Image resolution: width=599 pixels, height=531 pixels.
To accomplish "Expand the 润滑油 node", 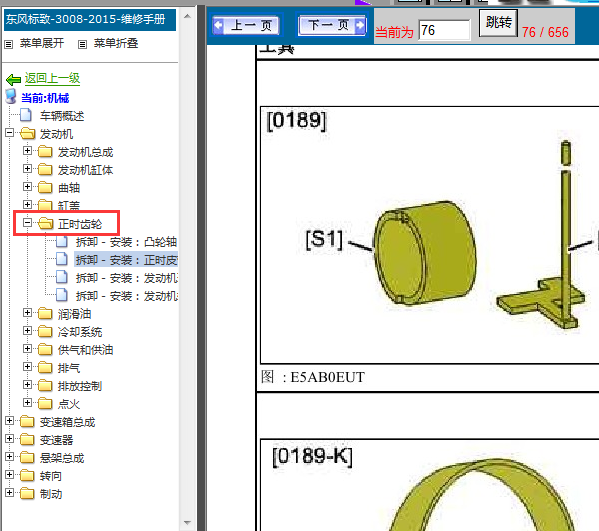I will pyautogui.click(x=27, y=313).
